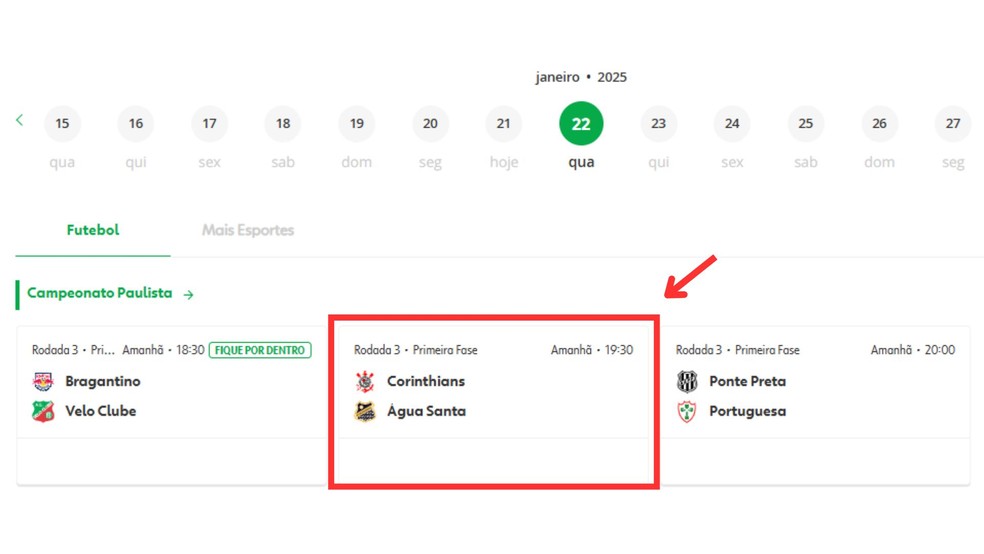The image size is (984, 554).
Task: Click the Portuguesa team crest
Action: (x=687, y=411)
